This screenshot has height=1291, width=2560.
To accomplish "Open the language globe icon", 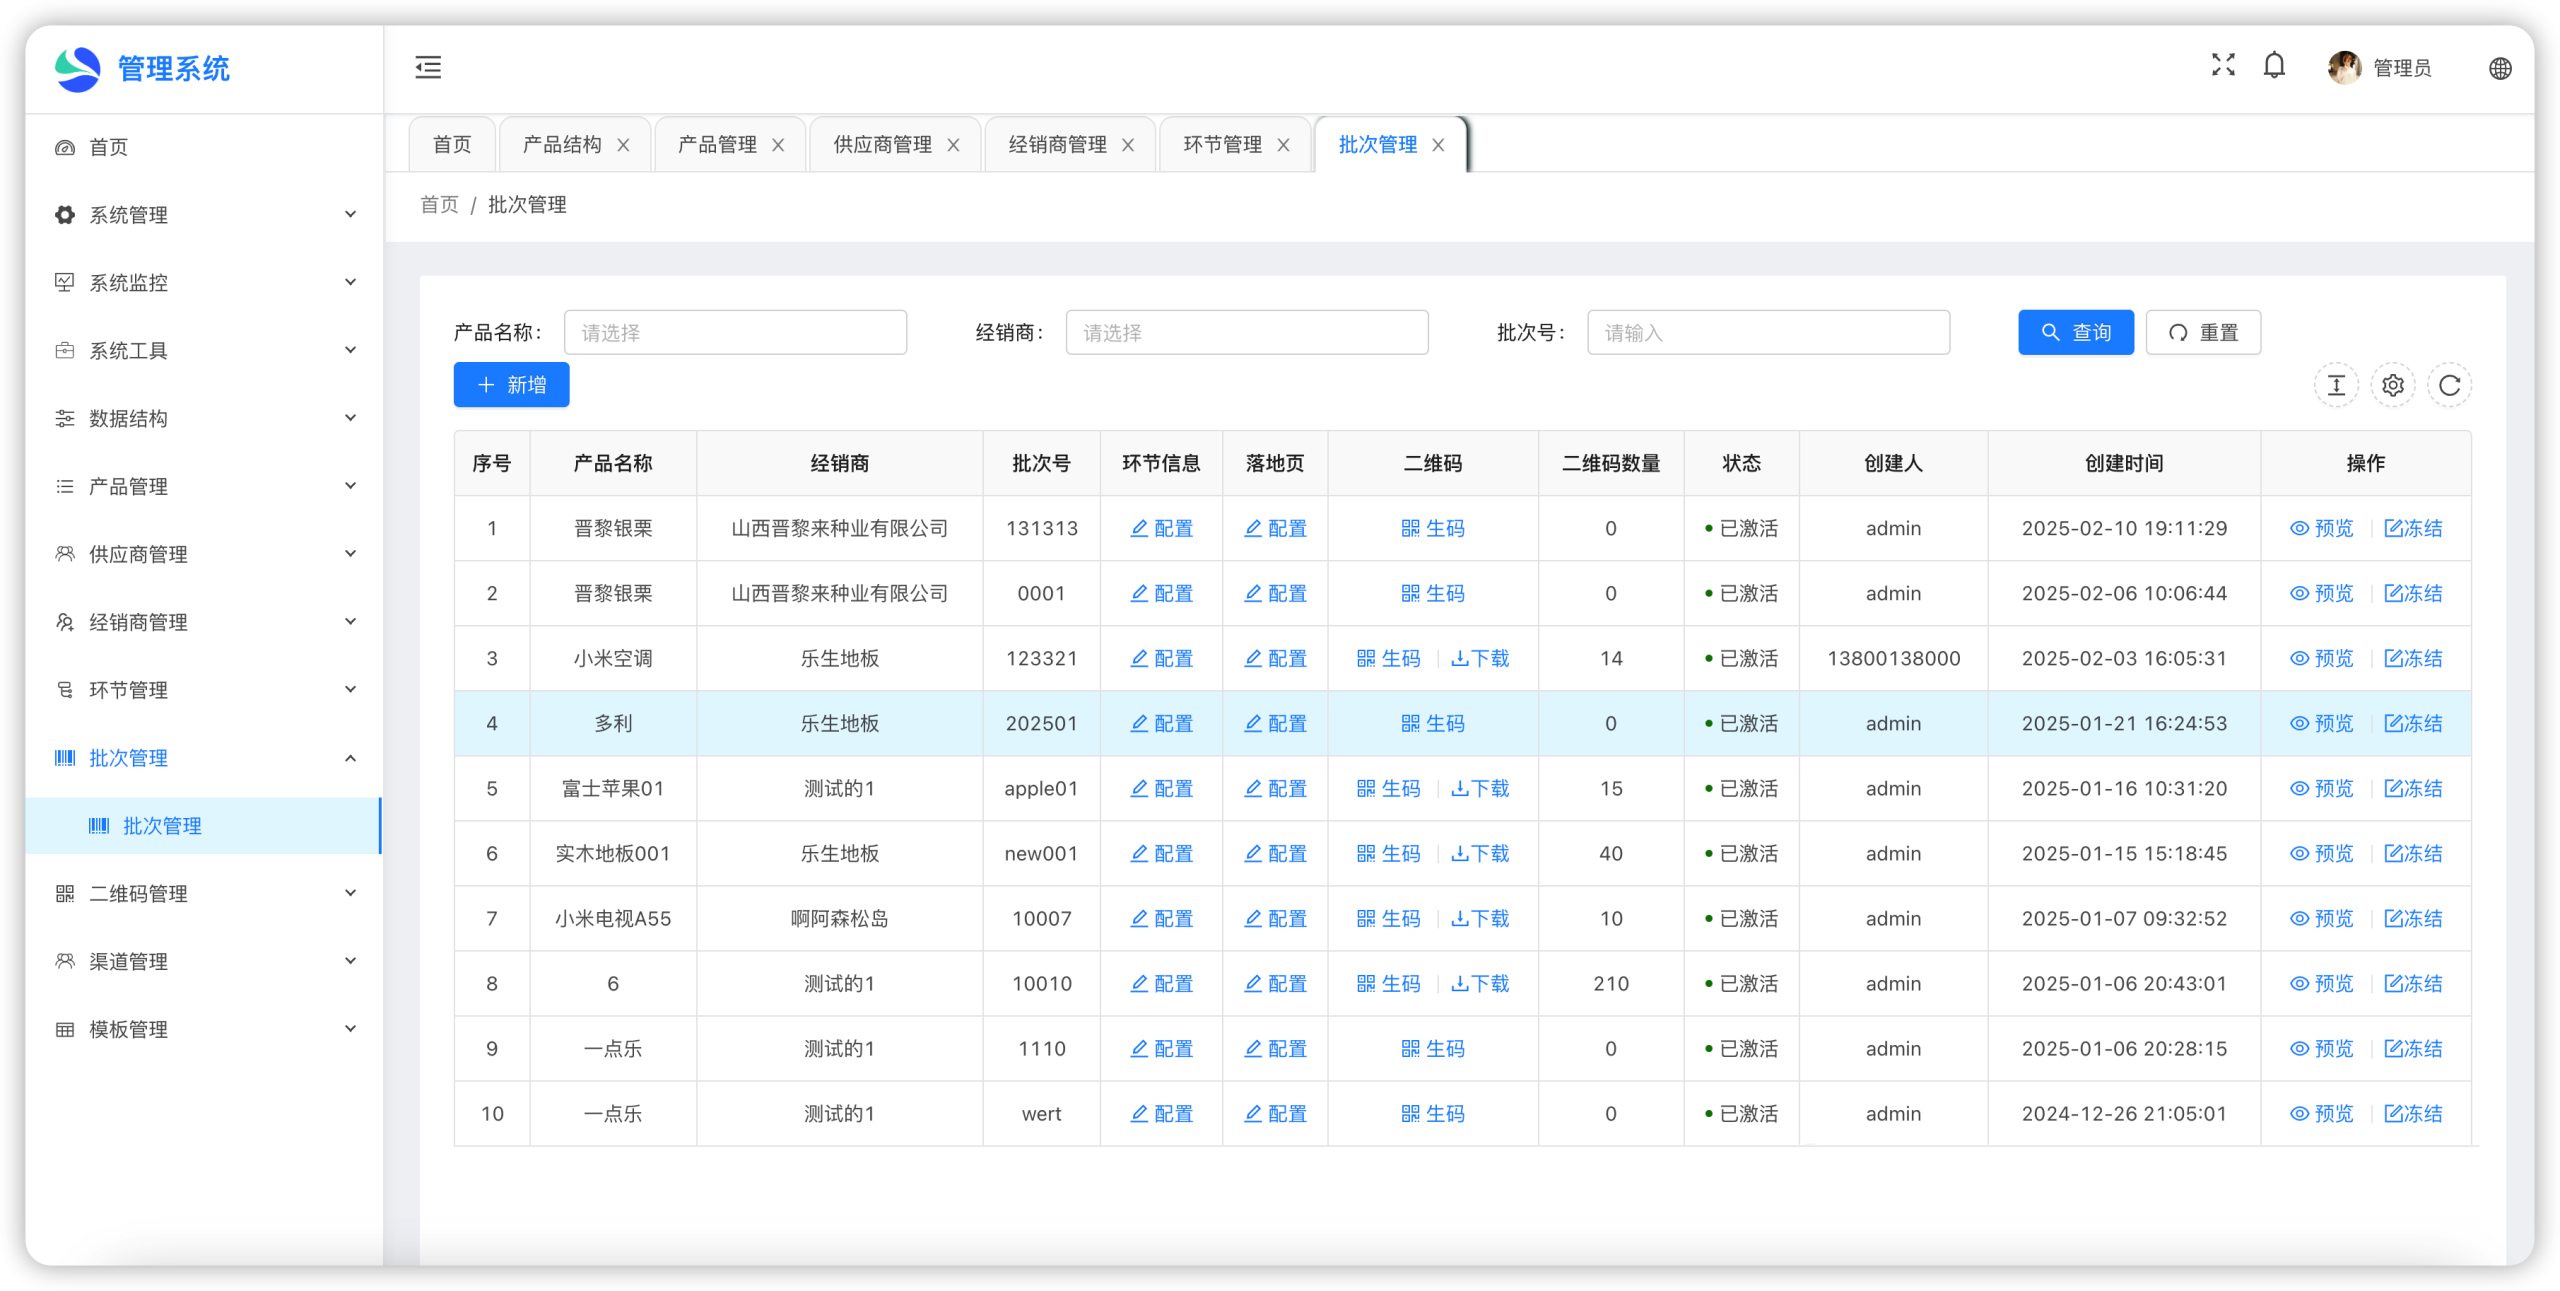I will (2500, 68).
